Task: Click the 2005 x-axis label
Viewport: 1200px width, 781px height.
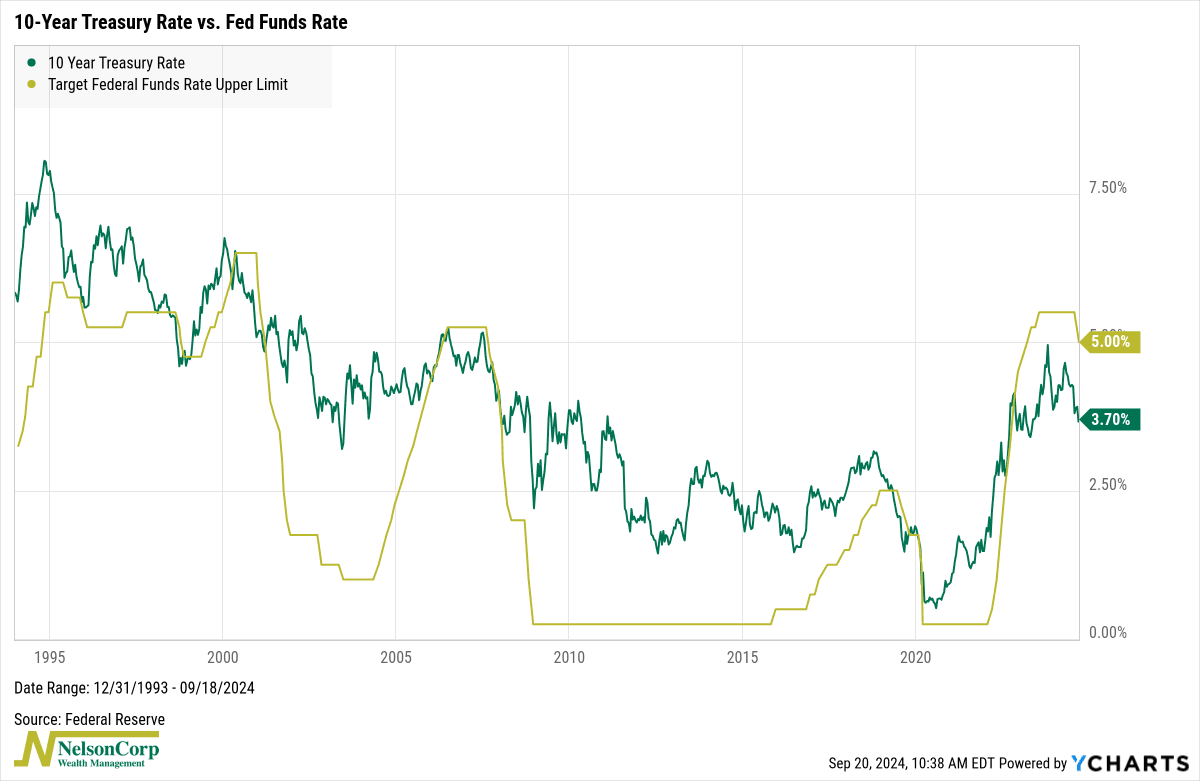Action: point(396,657)
